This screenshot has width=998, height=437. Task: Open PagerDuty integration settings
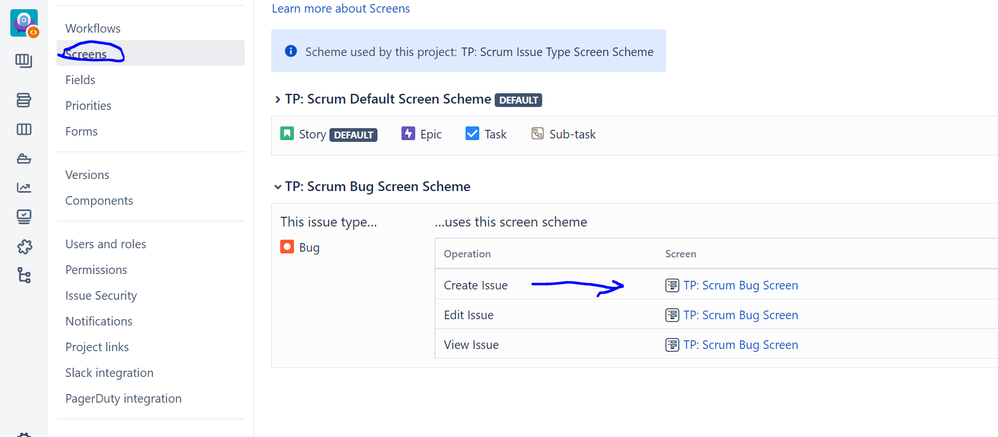(x=123, y=399)
